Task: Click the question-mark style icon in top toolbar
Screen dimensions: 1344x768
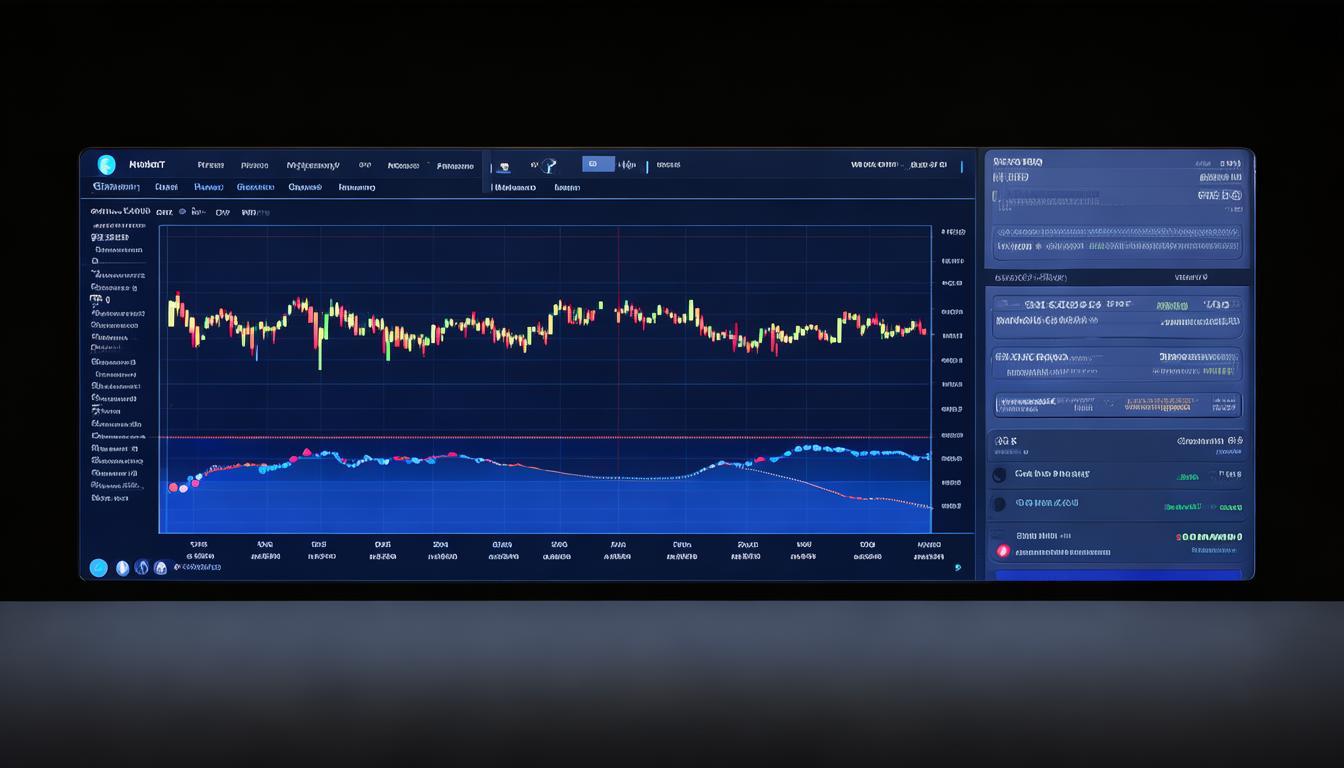Action: click(x=548, y=165)
